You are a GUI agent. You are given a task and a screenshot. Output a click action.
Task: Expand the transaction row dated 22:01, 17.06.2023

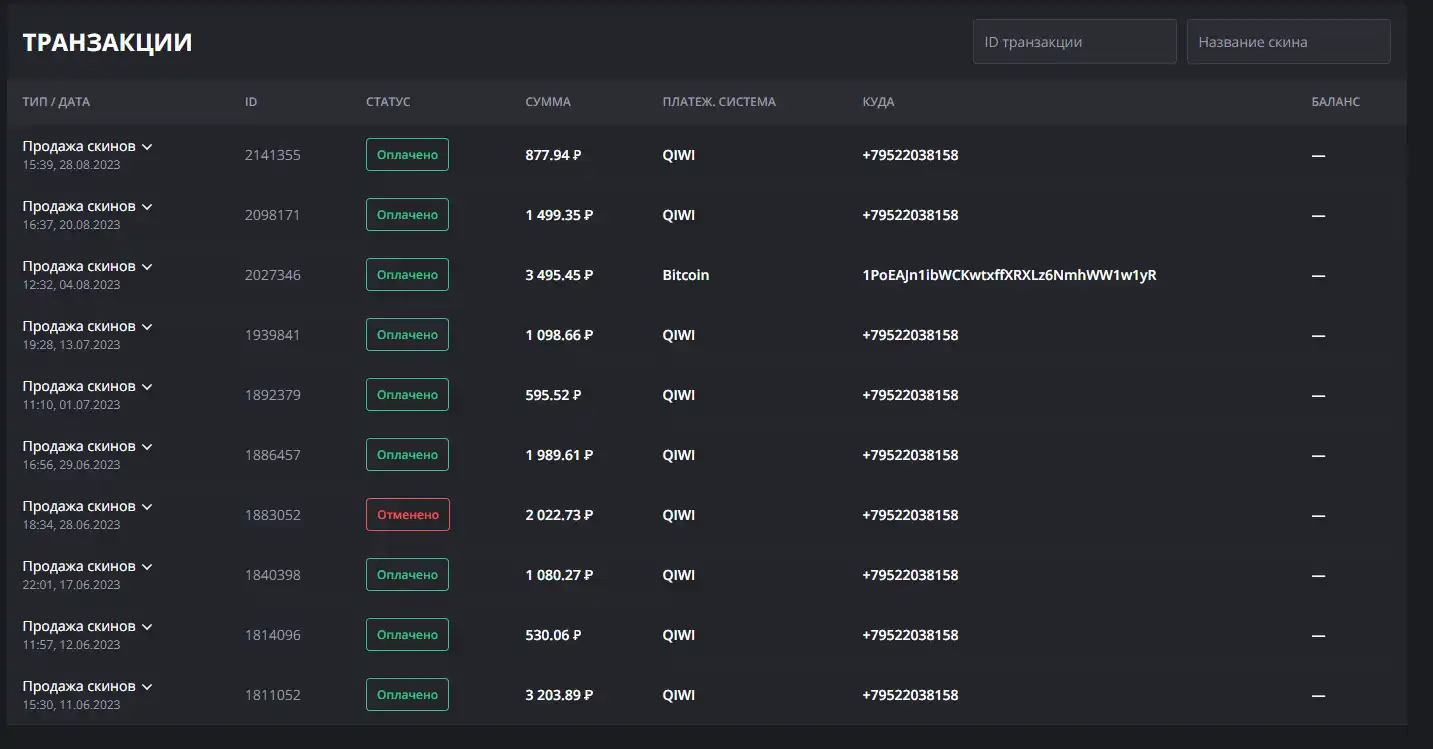click(x=147, y=567)
